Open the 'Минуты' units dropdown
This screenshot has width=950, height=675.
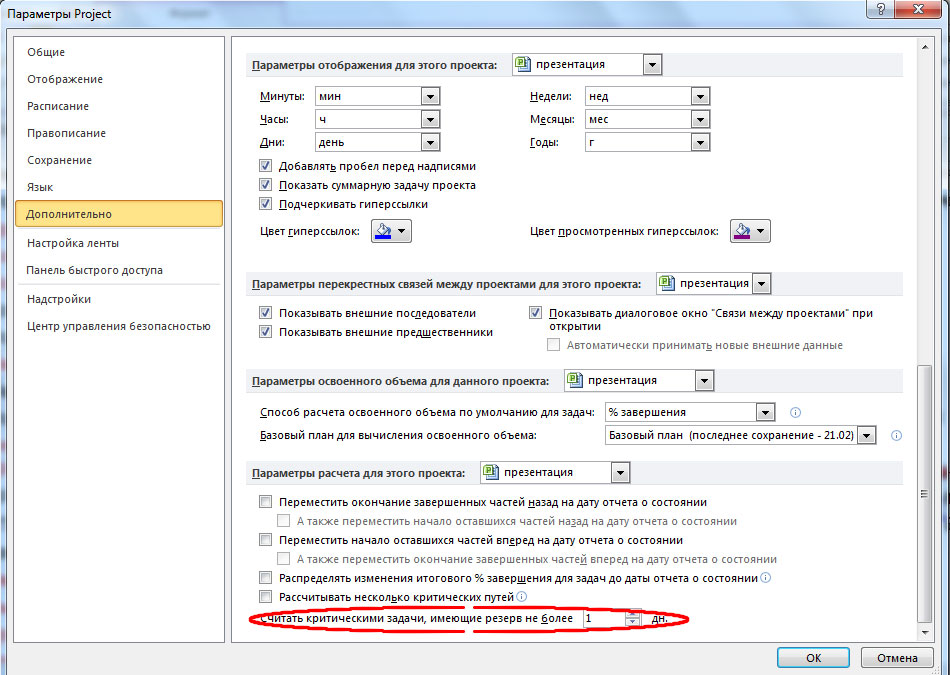pos(430,96)
